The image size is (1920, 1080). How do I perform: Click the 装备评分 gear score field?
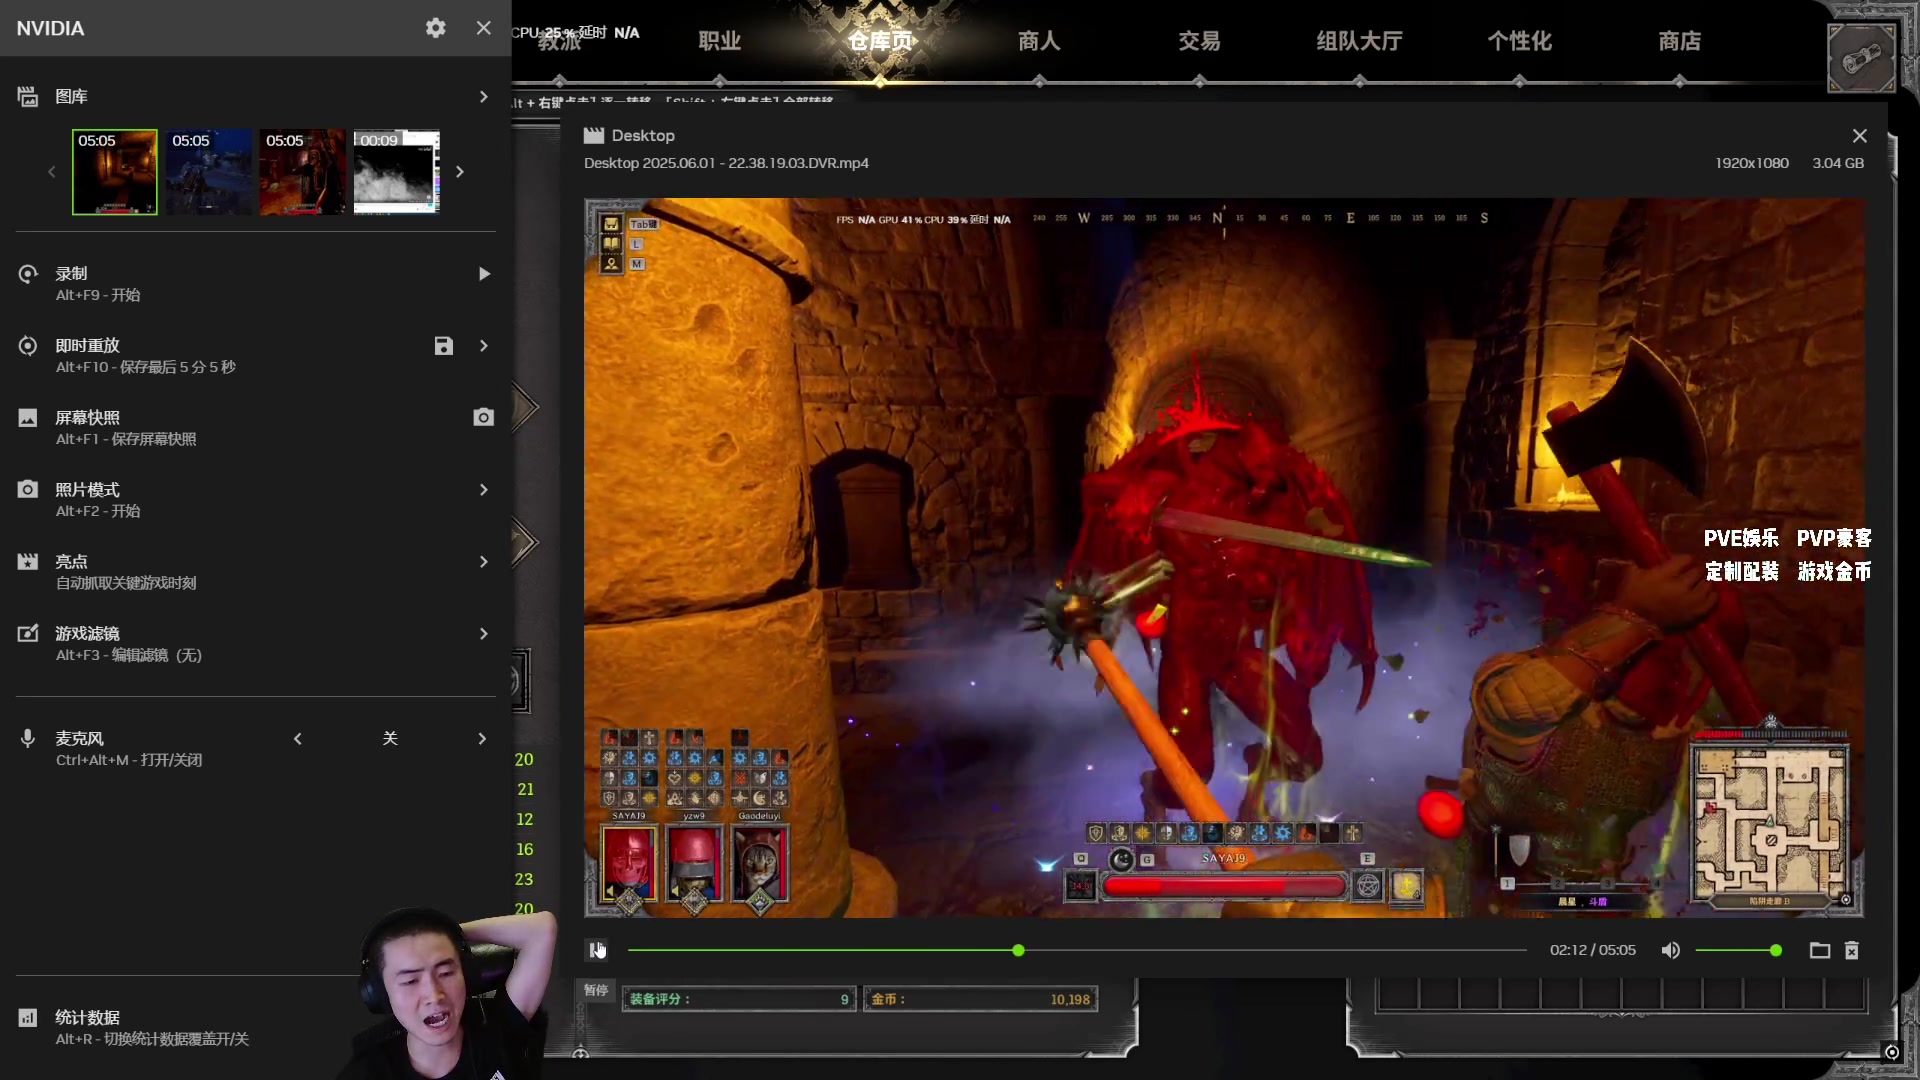739,999
